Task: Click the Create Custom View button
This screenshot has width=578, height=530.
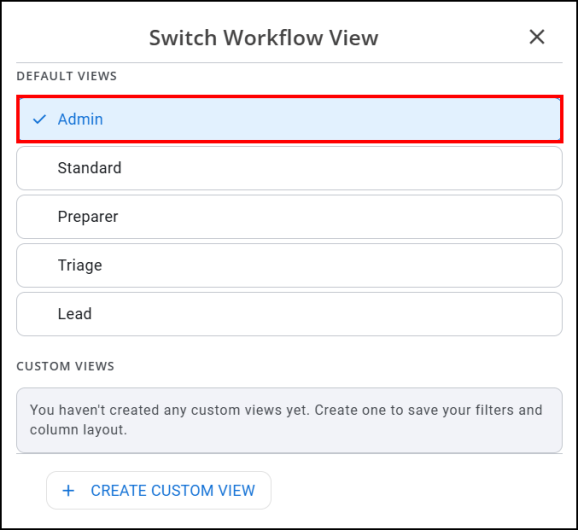Action: point(159,491)
